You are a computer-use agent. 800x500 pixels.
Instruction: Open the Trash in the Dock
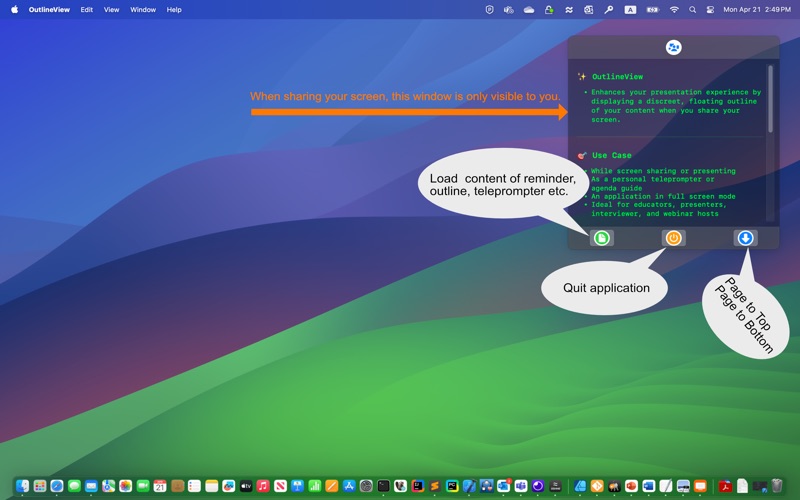(x=777, y=486)
